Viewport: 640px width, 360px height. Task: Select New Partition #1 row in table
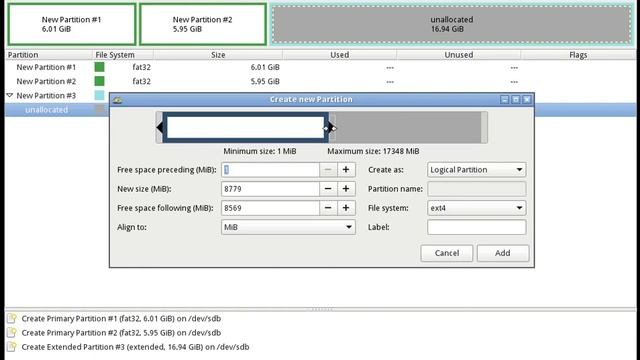click(x=320, y=67)
